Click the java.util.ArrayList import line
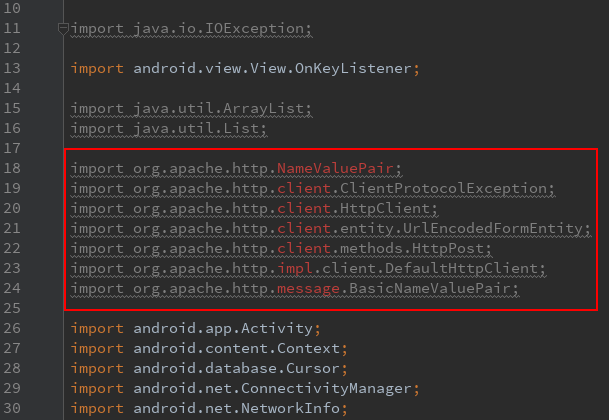This screenshot has height=420, width=609. tap(191, 109)
